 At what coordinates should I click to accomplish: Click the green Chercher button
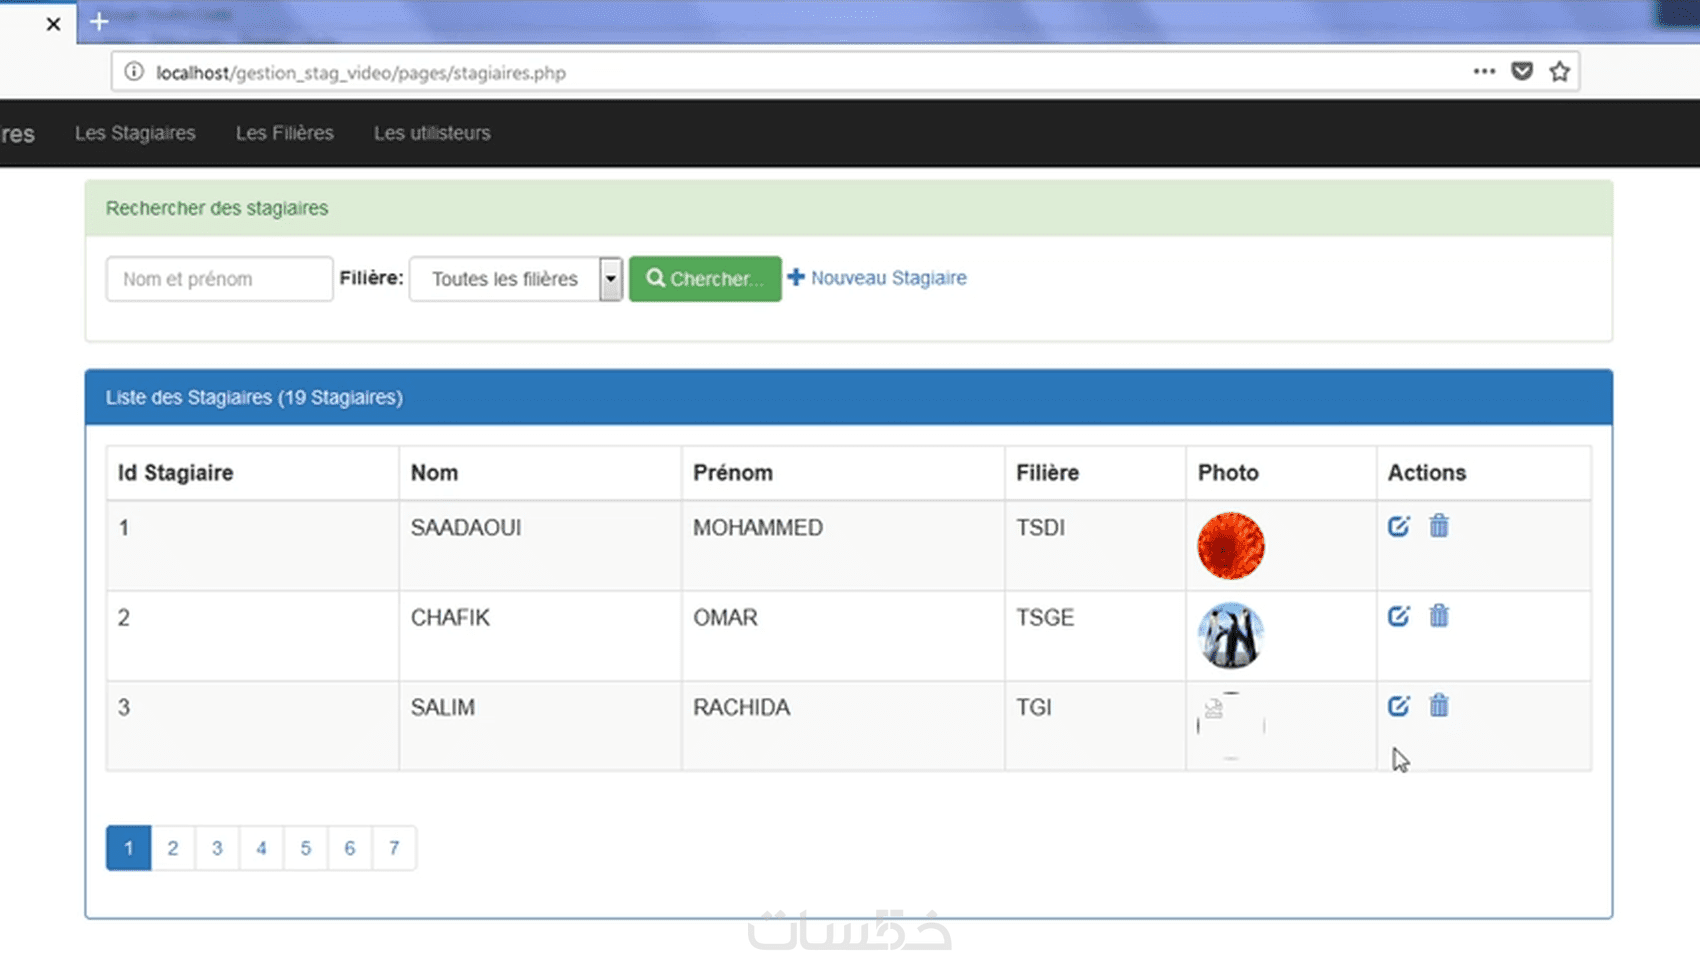tap(705, 279)
